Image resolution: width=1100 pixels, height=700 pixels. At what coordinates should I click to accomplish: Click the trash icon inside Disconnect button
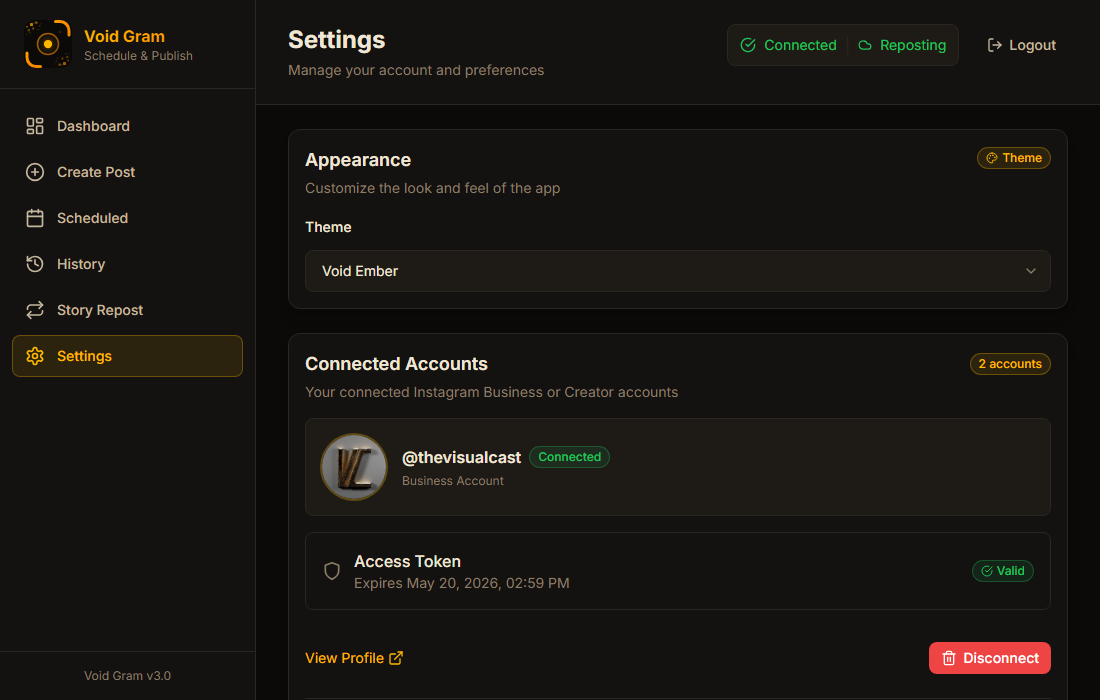[948, 658]
